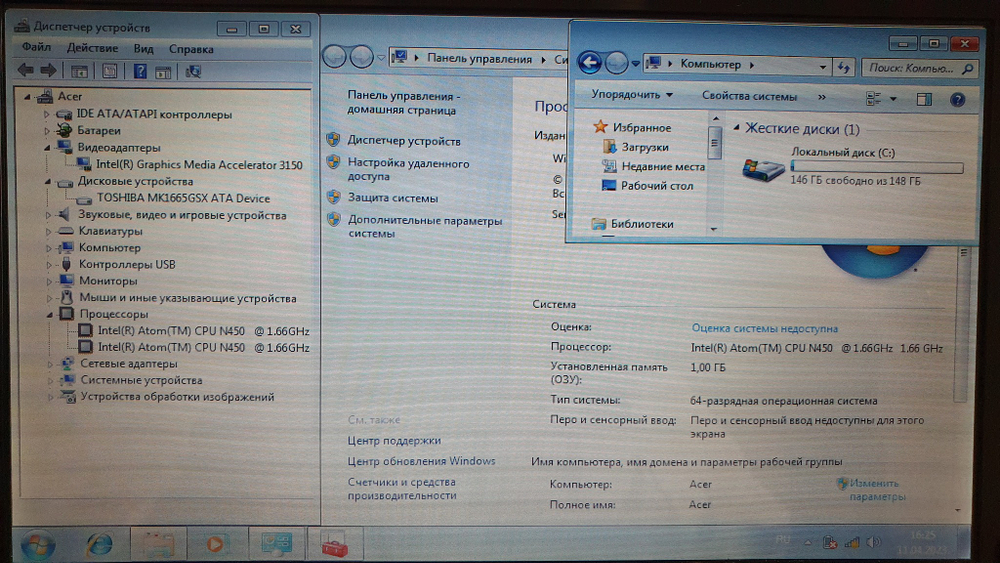Collapse the Дисковые устройства node
Viewport: 1000px width, 563px height.
click(48, 182)
